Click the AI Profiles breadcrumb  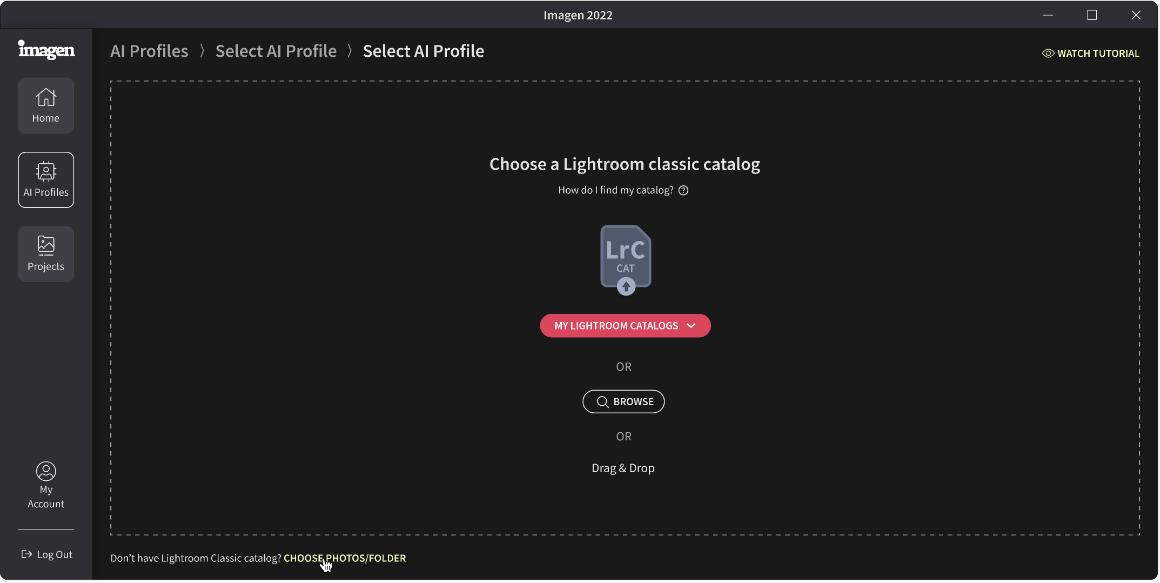[149, 51]
